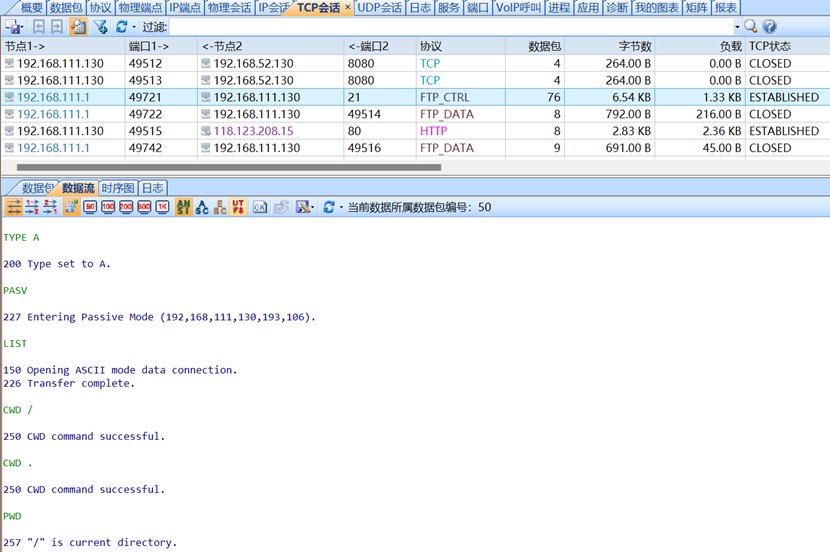Screen dimensions: 830x552
Task: Sort by 数据包 column header
Action: point(535,46)
